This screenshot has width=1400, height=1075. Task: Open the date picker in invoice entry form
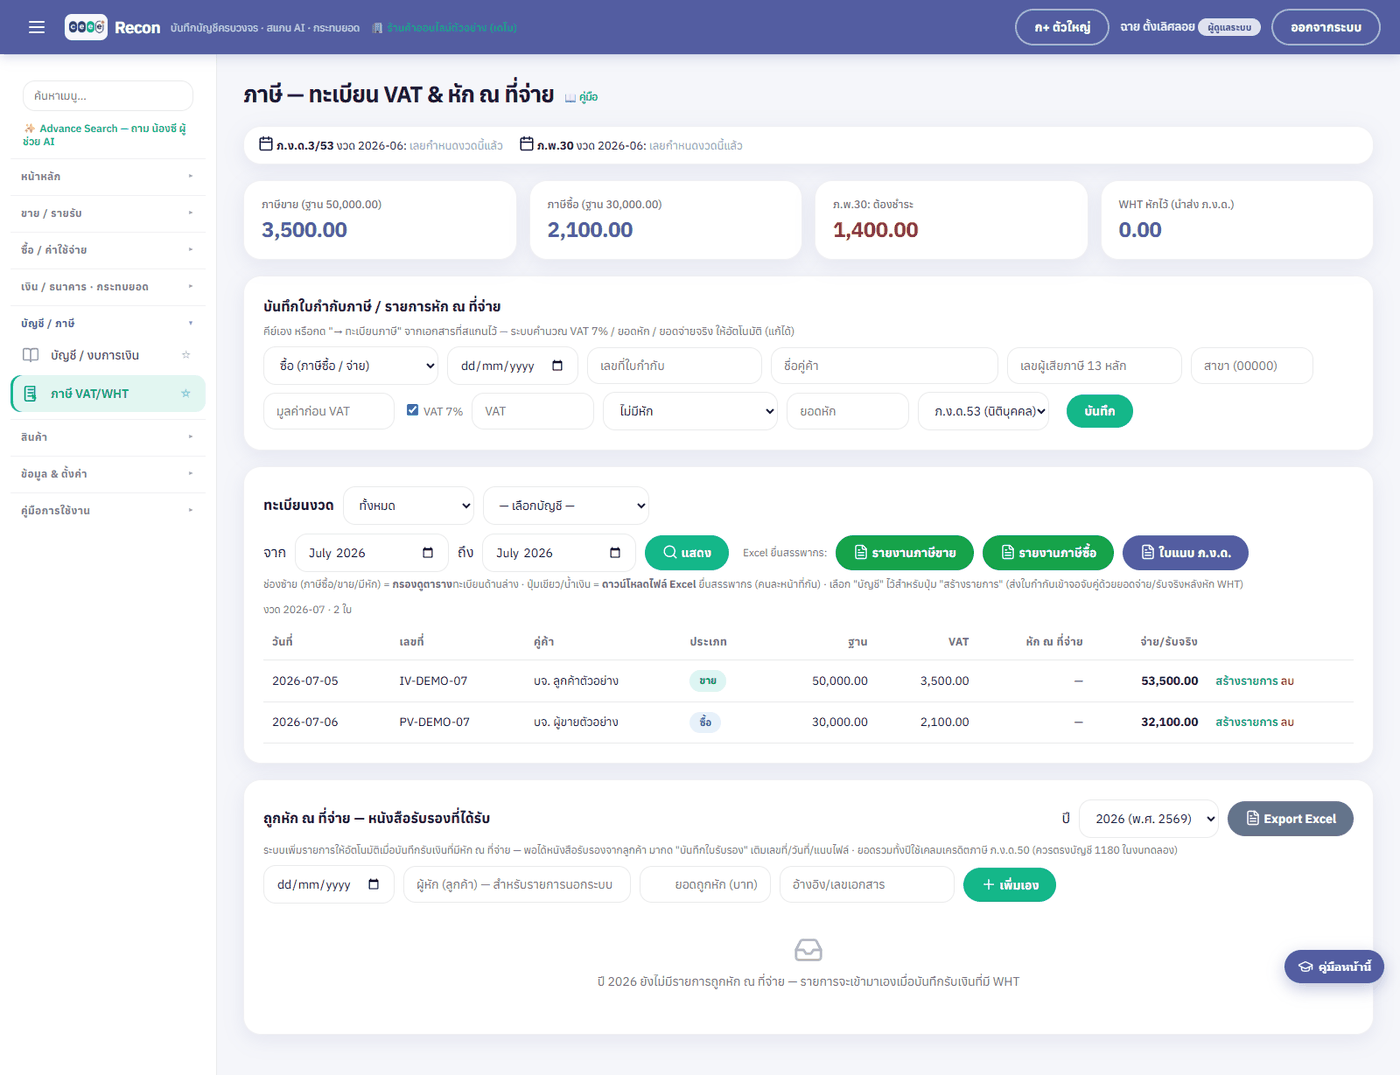click(557, 366)
